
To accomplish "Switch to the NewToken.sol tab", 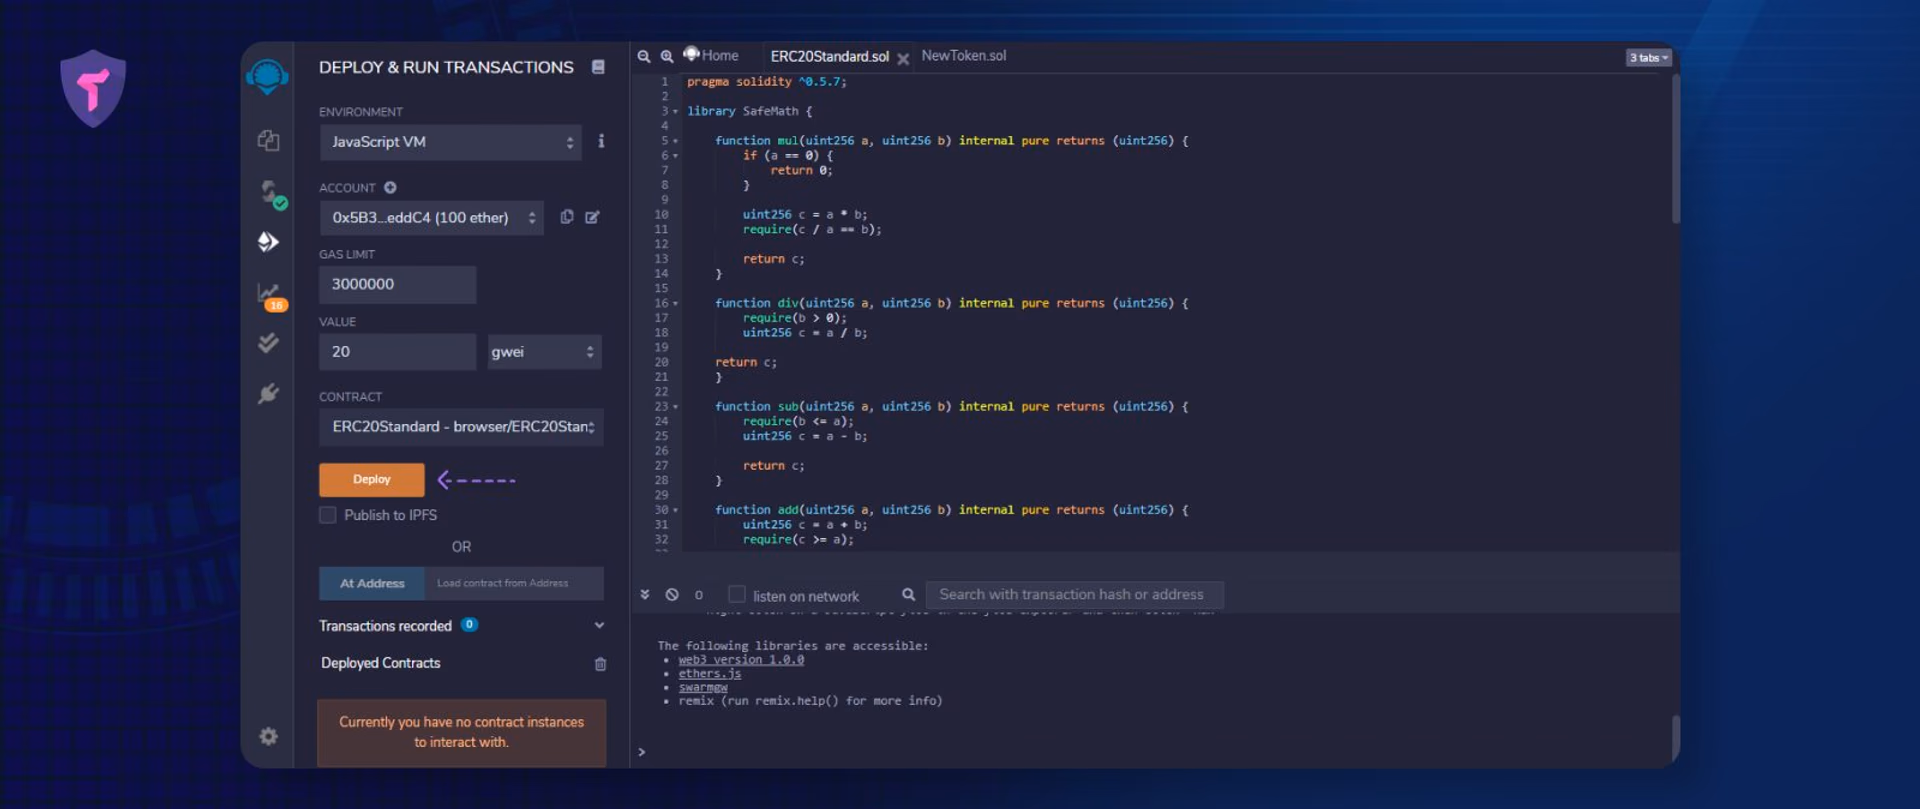I will (963, 56).
